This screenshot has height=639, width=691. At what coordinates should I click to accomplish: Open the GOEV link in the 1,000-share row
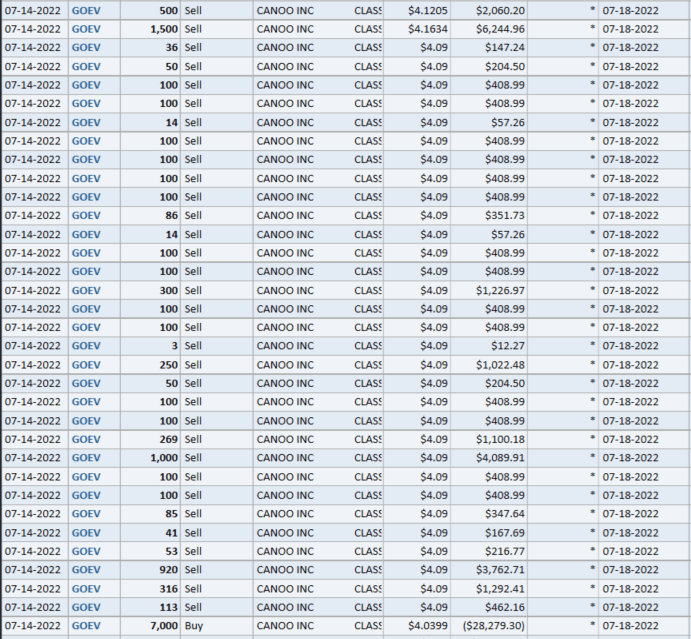coord(86,458)
